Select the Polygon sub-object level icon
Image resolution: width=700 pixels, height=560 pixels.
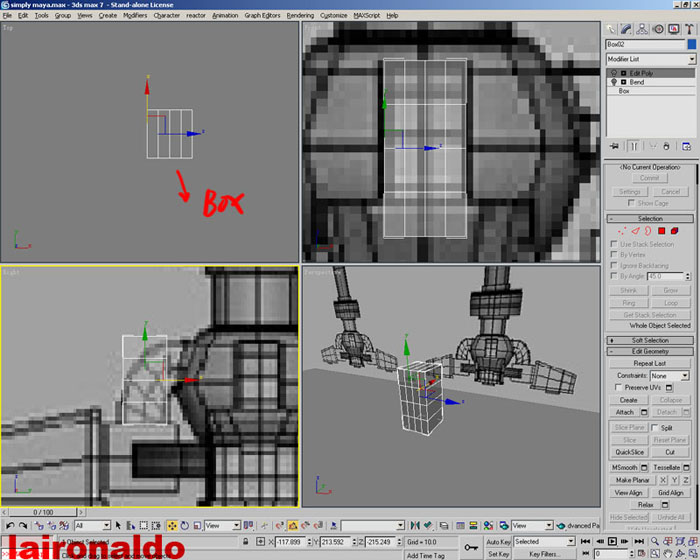coord(661,231)
